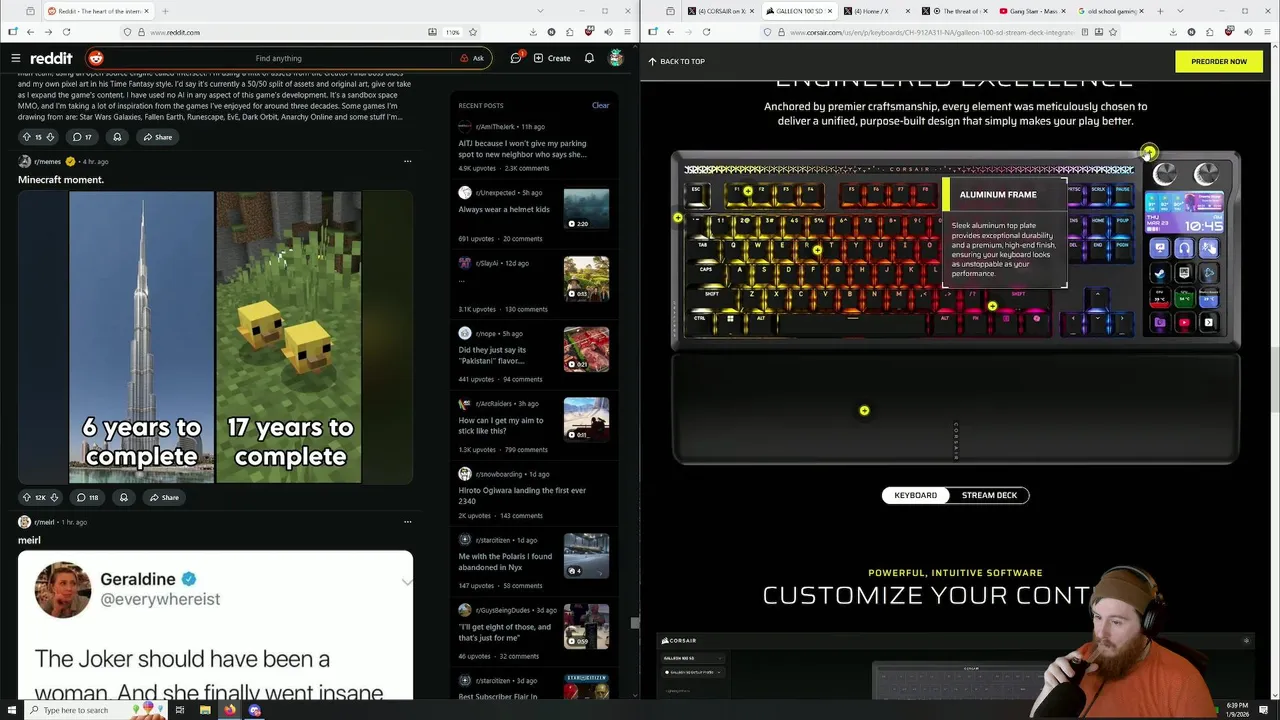Image resolution: width=1280 pixels, height=720 pixels.
Task: Open the 17 comments on first post
Action: coord(82,137)
